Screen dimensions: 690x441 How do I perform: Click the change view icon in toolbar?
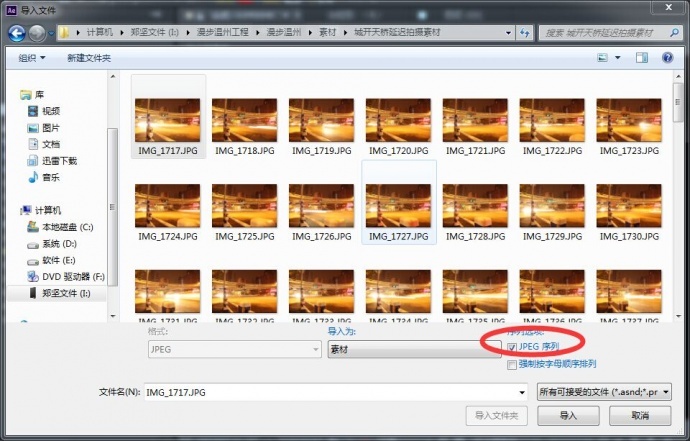[604, 58]
